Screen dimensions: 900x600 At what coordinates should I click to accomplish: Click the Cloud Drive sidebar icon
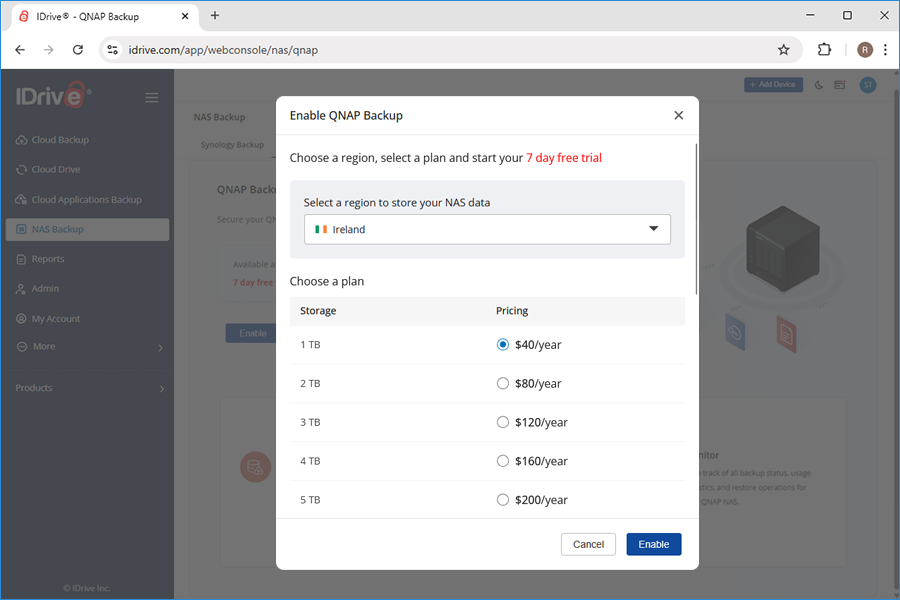click(x=21, y=169)
